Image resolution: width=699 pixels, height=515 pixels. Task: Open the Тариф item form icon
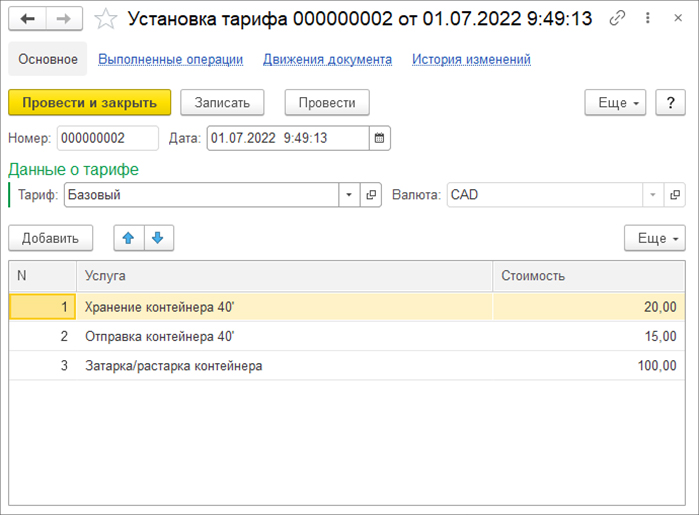pos(371,195)
